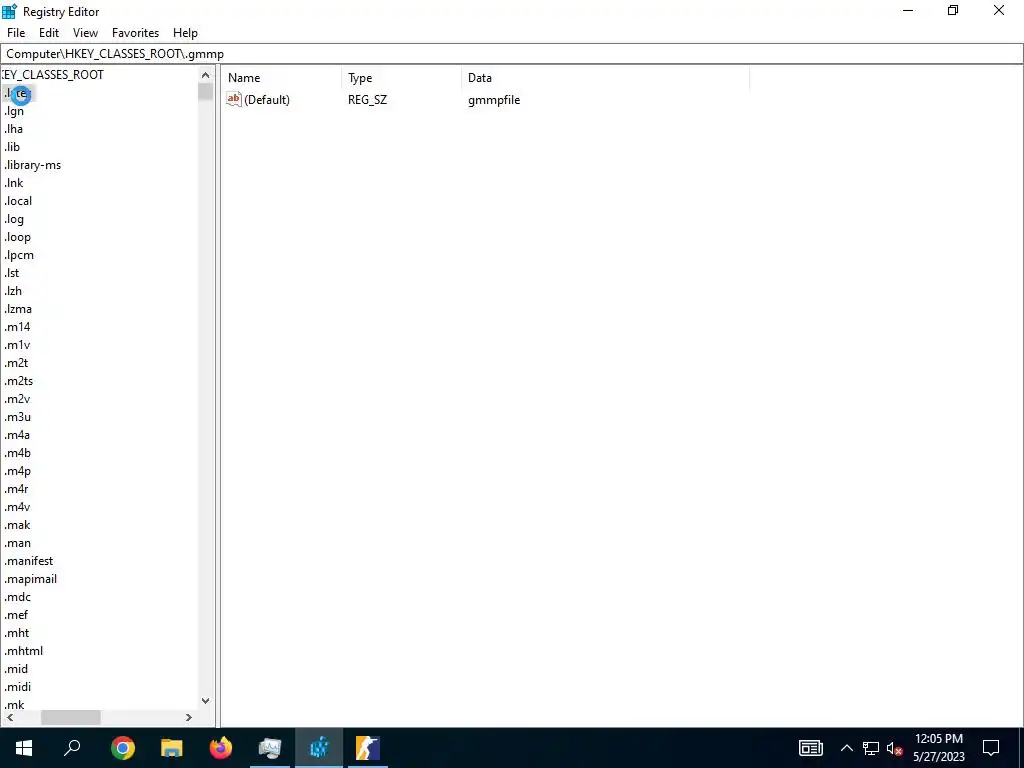
Task: Click the registry path address bar
Action: 512,54
